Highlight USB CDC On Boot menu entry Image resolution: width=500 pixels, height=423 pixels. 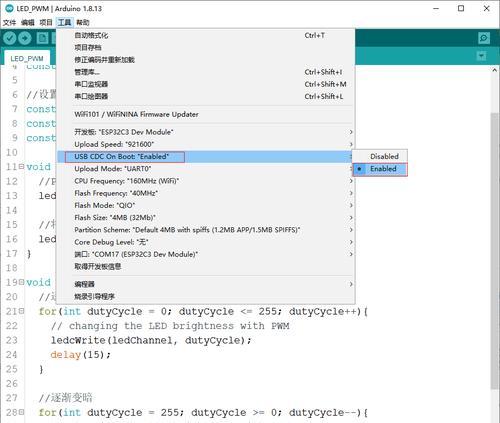205,157
